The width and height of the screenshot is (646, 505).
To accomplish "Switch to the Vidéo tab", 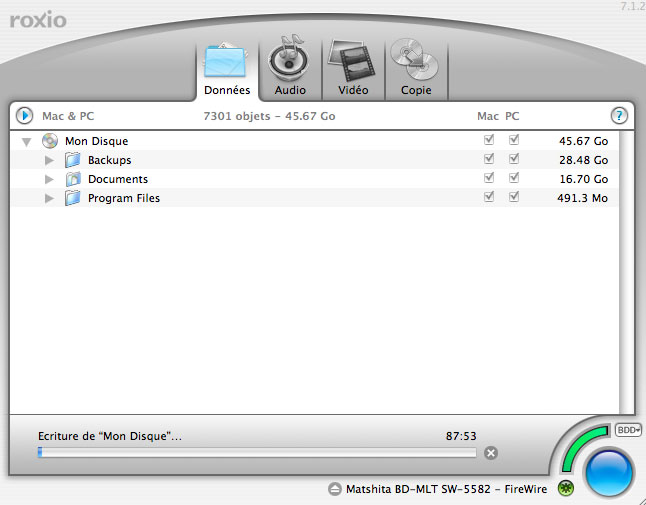I will [x=352, y=68].
